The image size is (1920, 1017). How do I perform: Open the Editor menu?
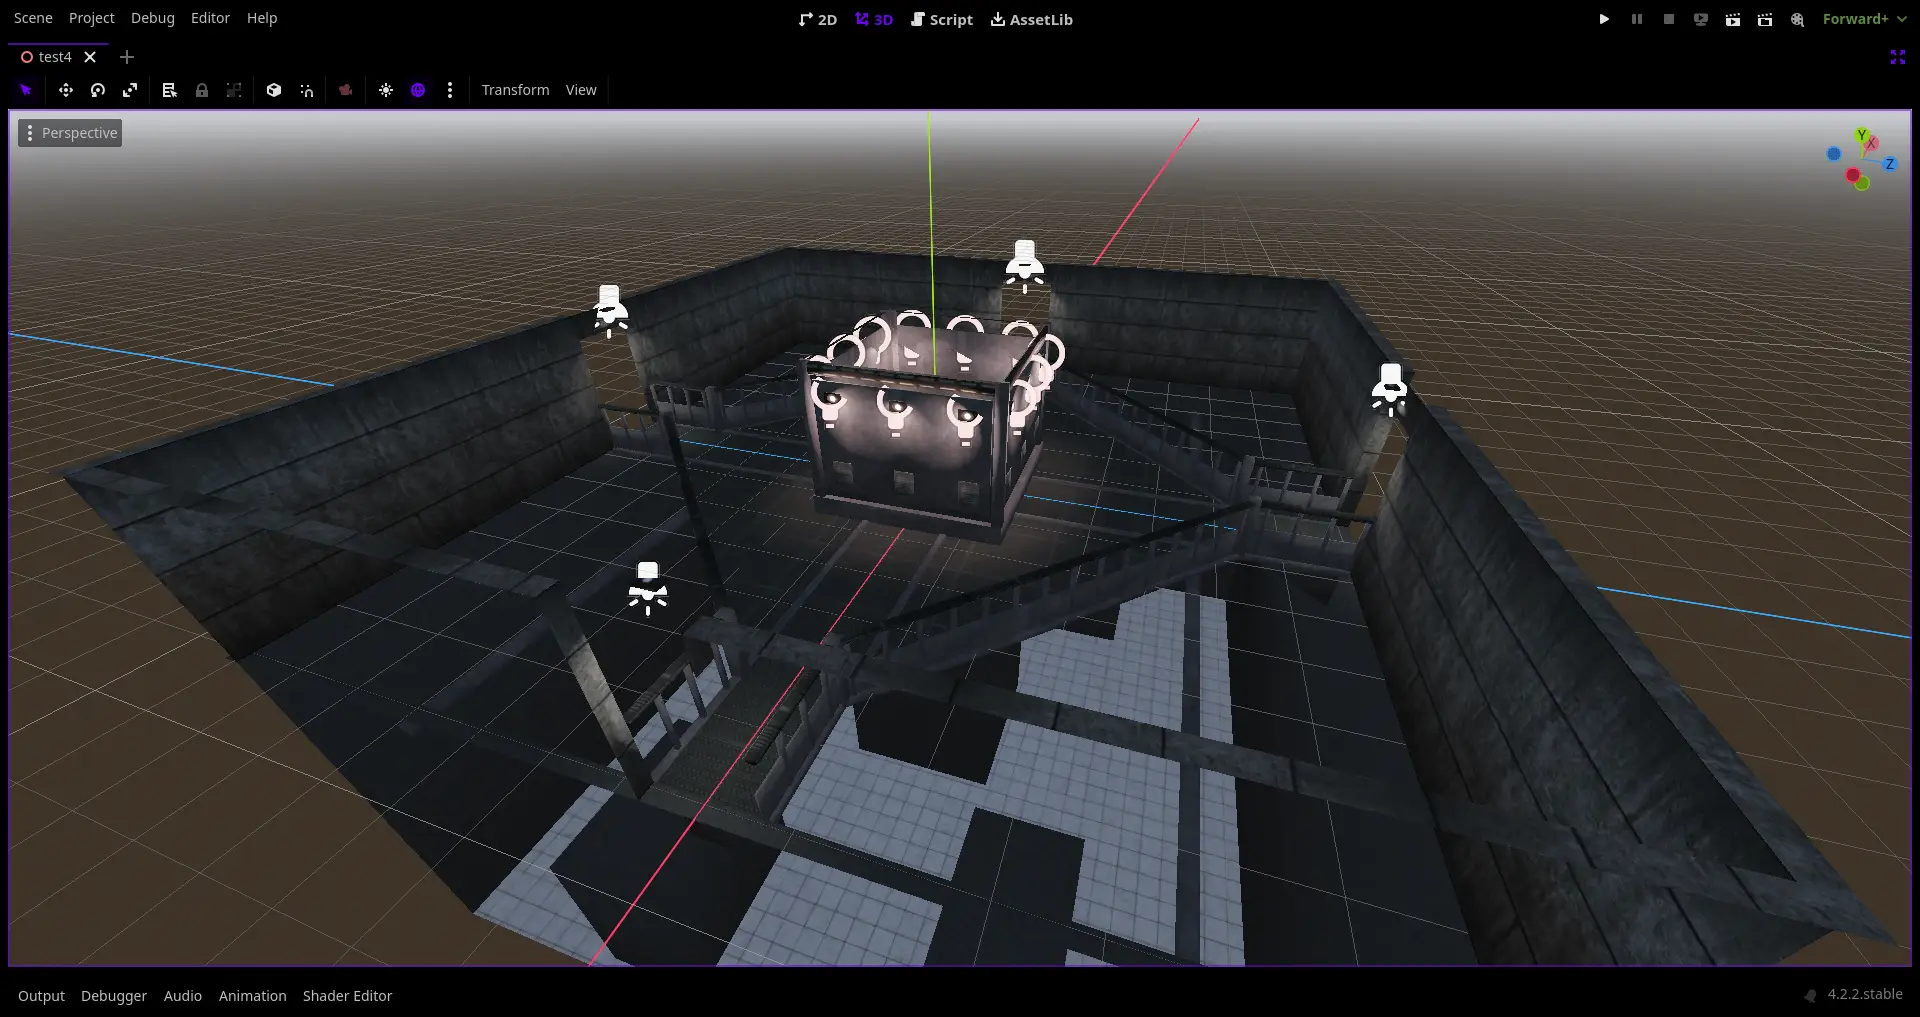210,18
